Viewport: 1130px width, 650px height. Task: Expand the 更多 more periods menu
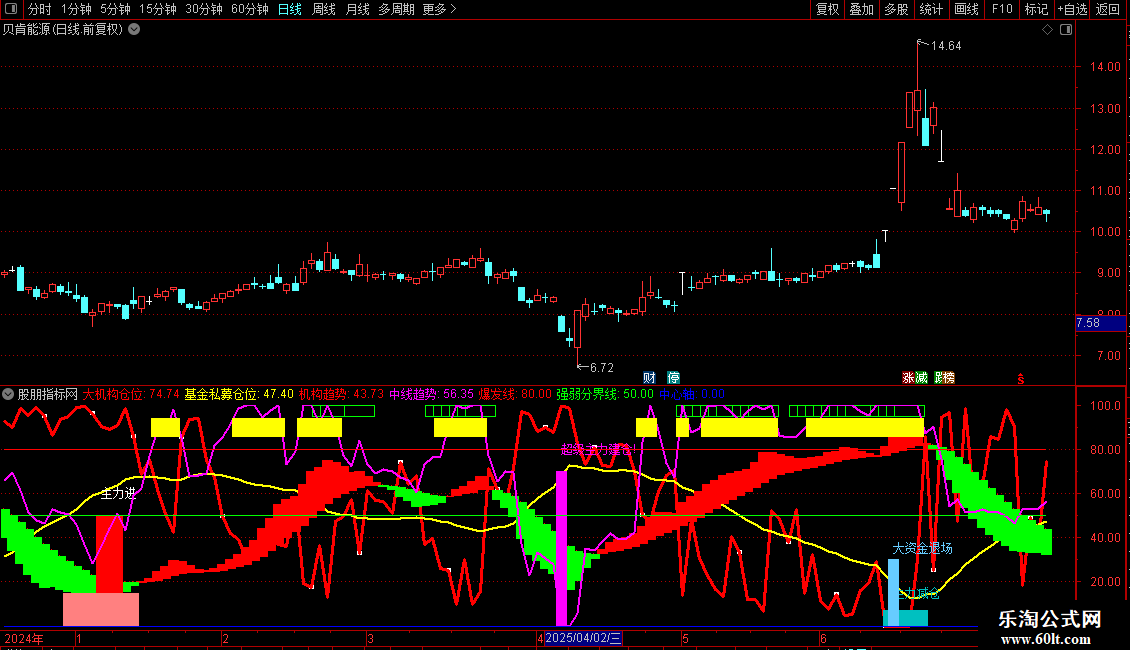pos(440,9)
